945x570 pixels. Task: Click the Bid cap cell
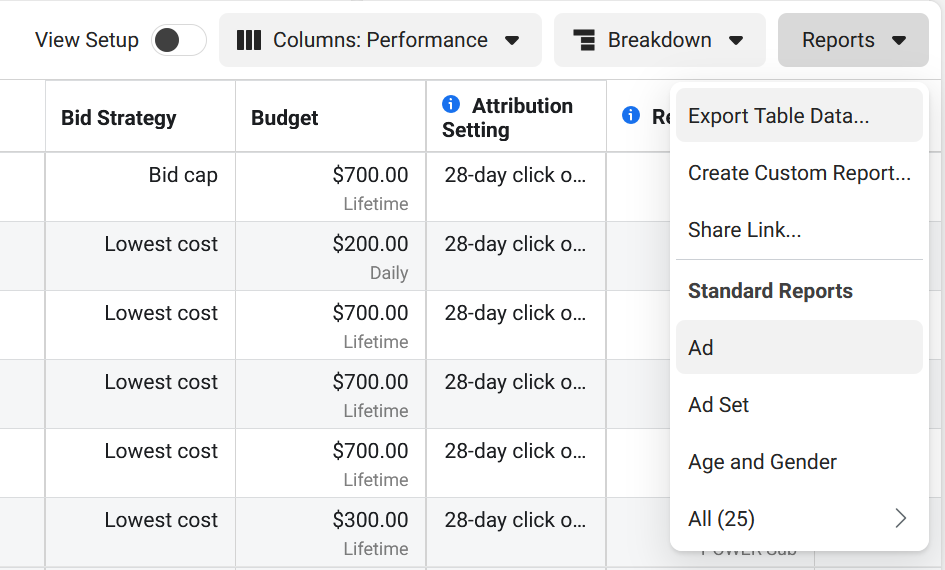point(183,176)
